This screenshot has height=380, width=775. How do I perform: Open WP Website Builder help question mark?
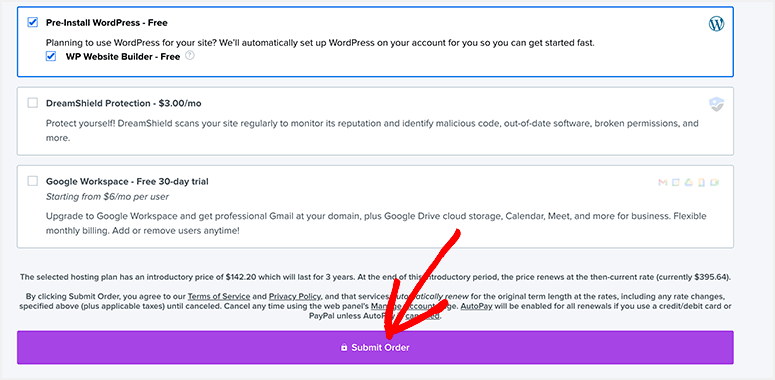(190, 56)
